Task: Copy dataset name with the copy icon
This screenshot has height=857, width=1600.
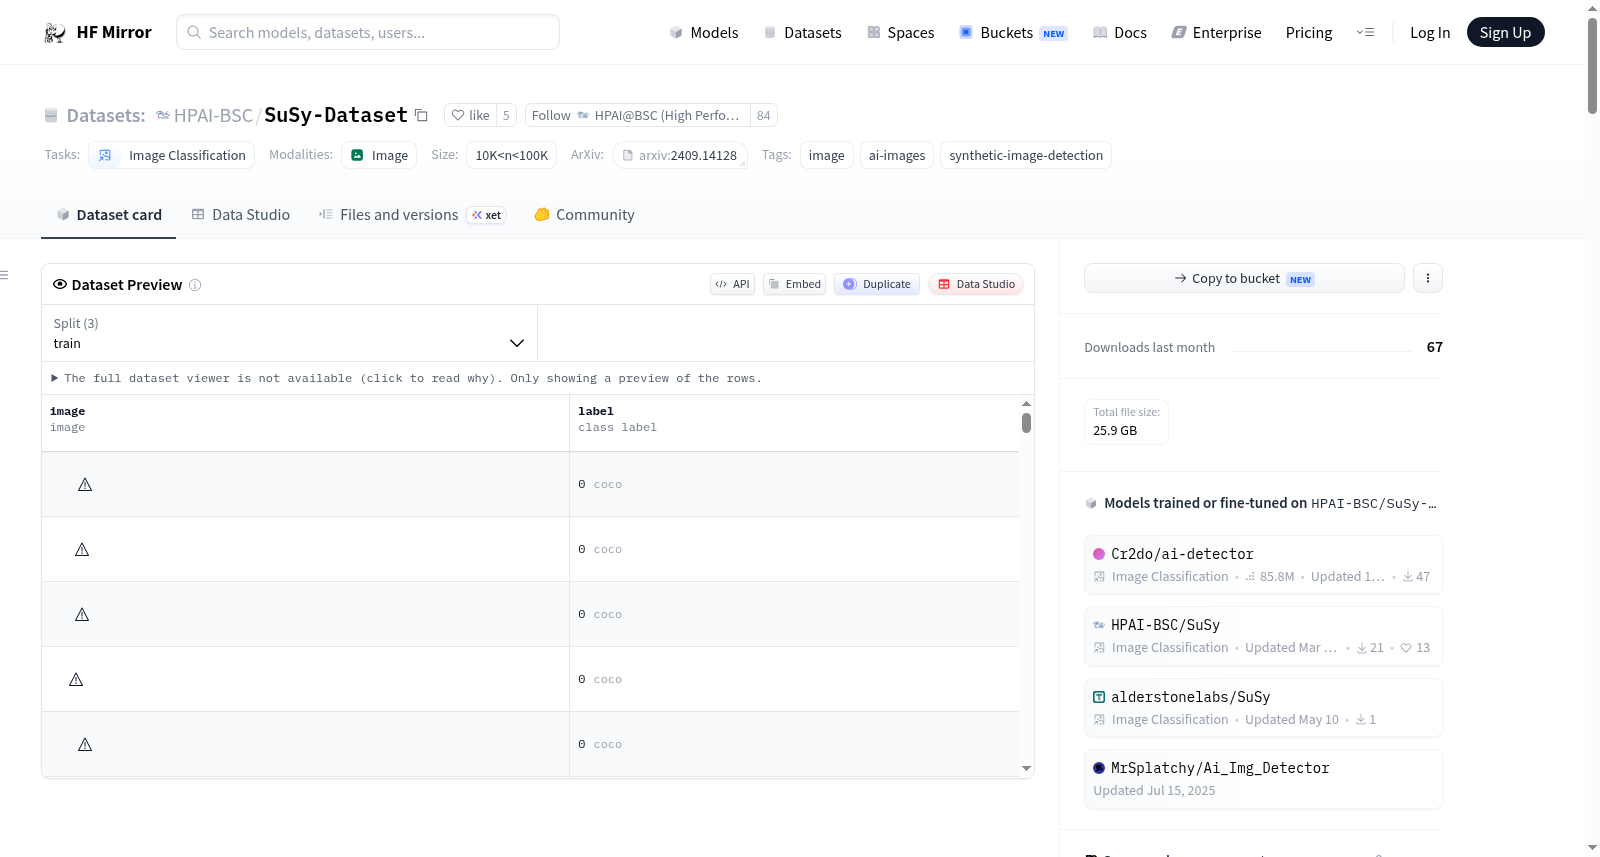Action: tap(421, 116)
